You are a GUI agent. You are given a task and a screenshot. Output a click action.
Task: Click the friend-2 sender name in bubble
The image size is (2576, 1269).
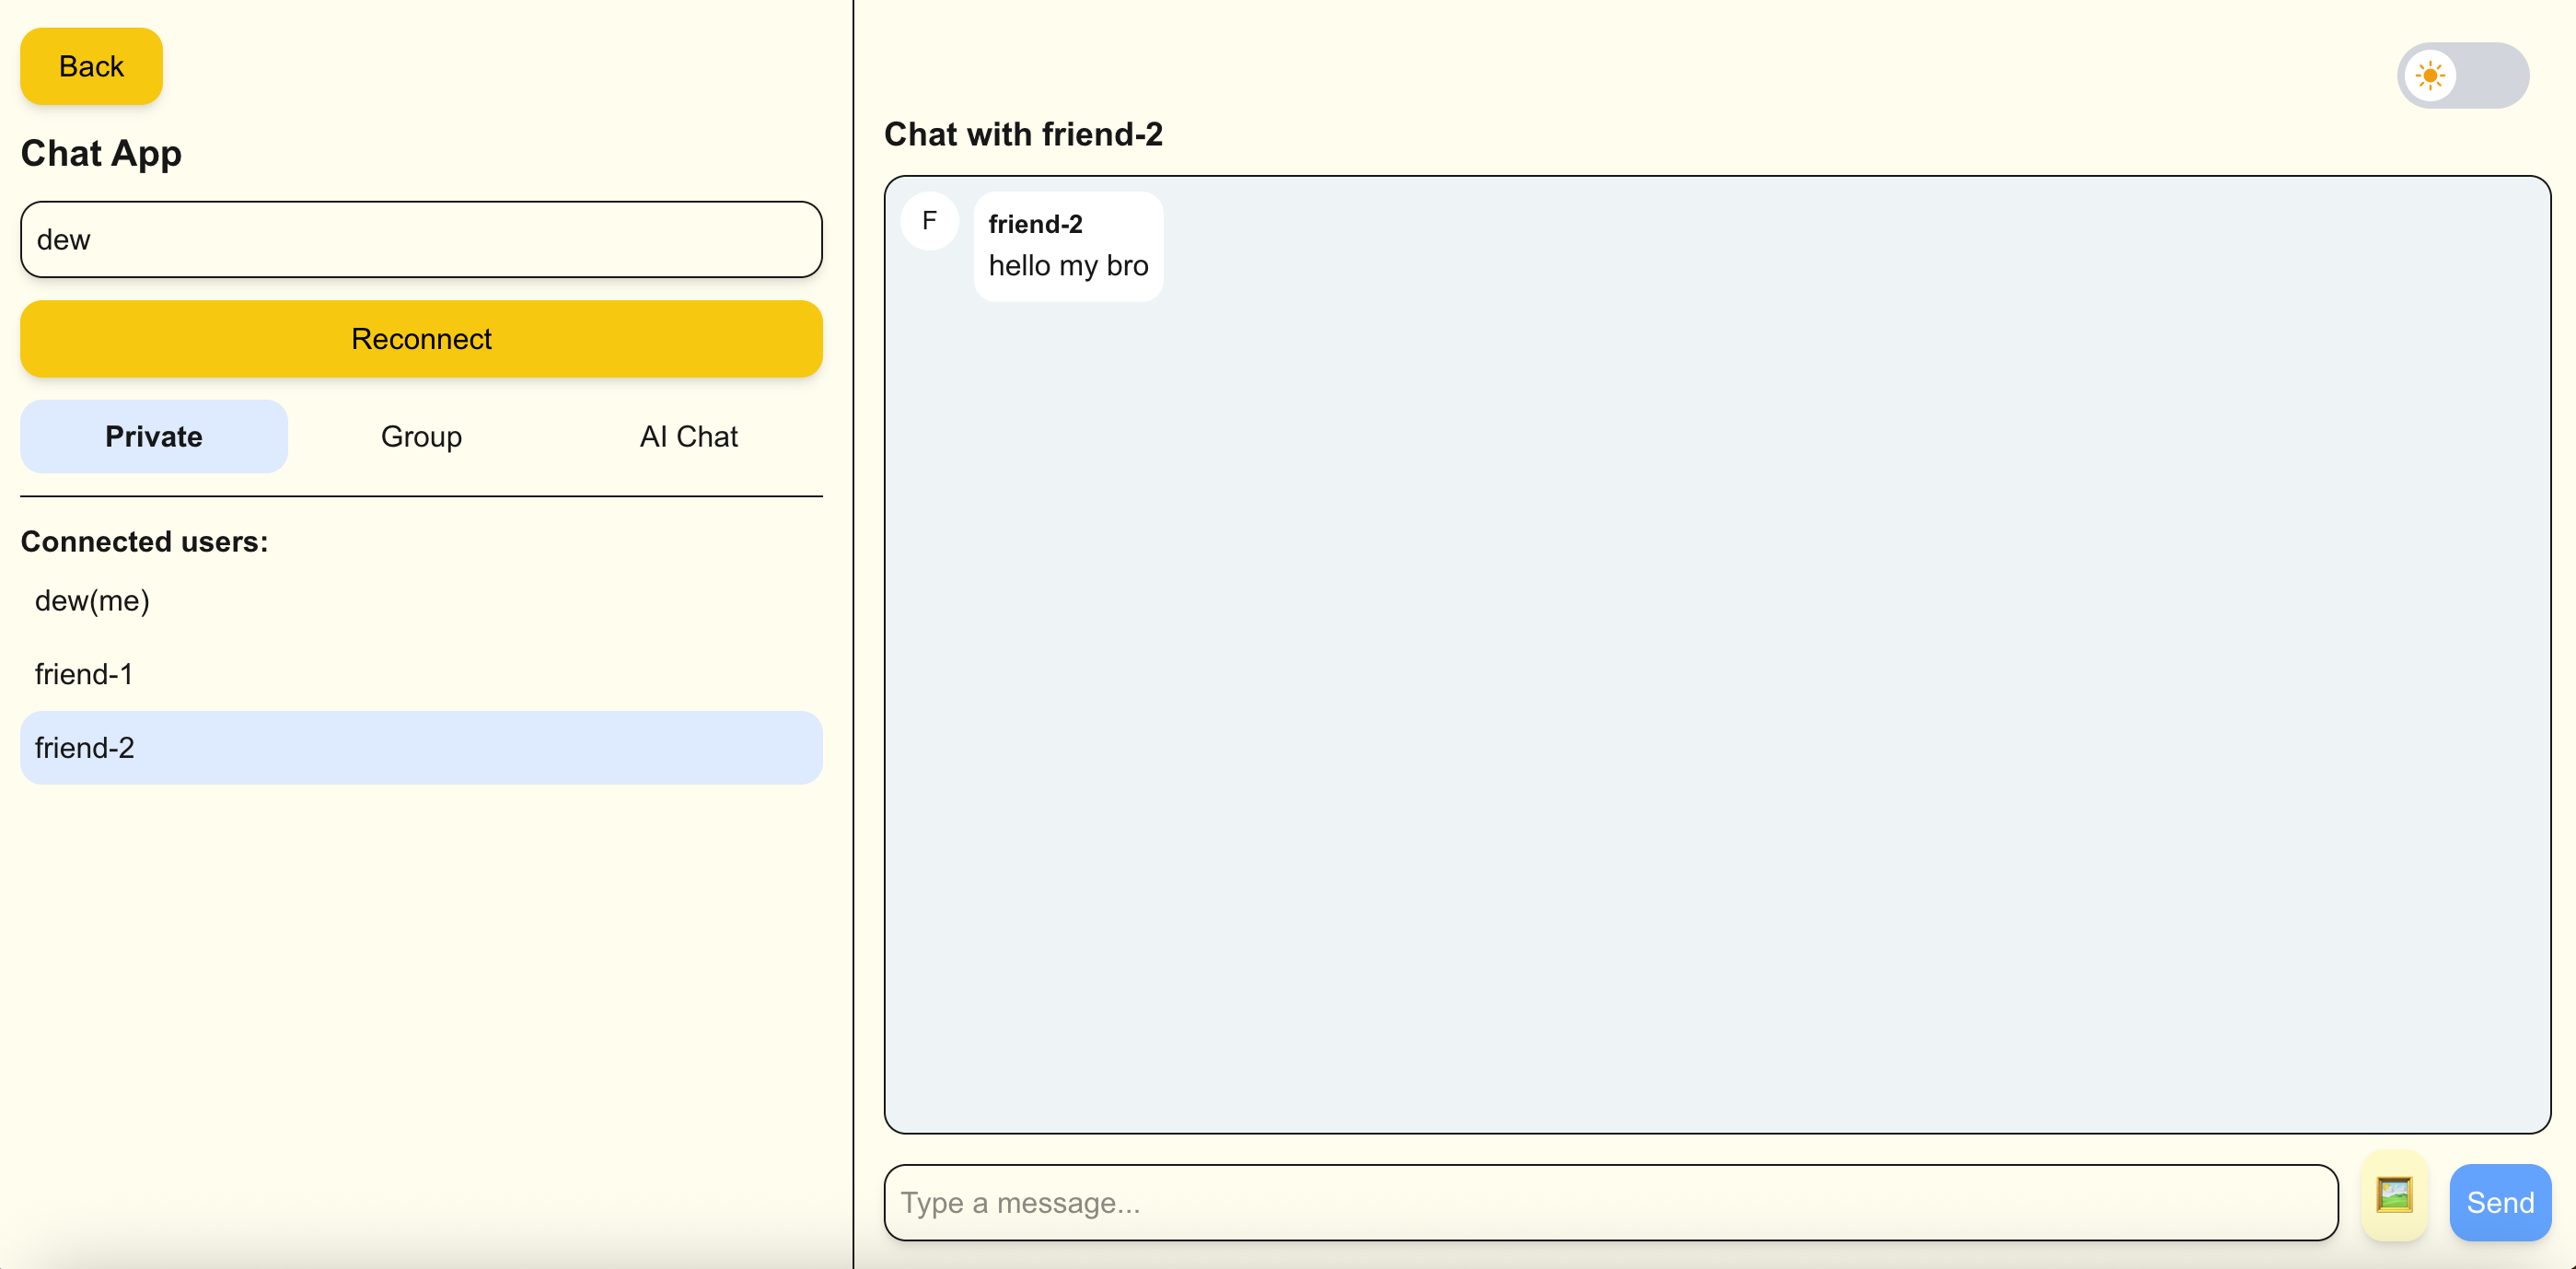coord(1035,224)
